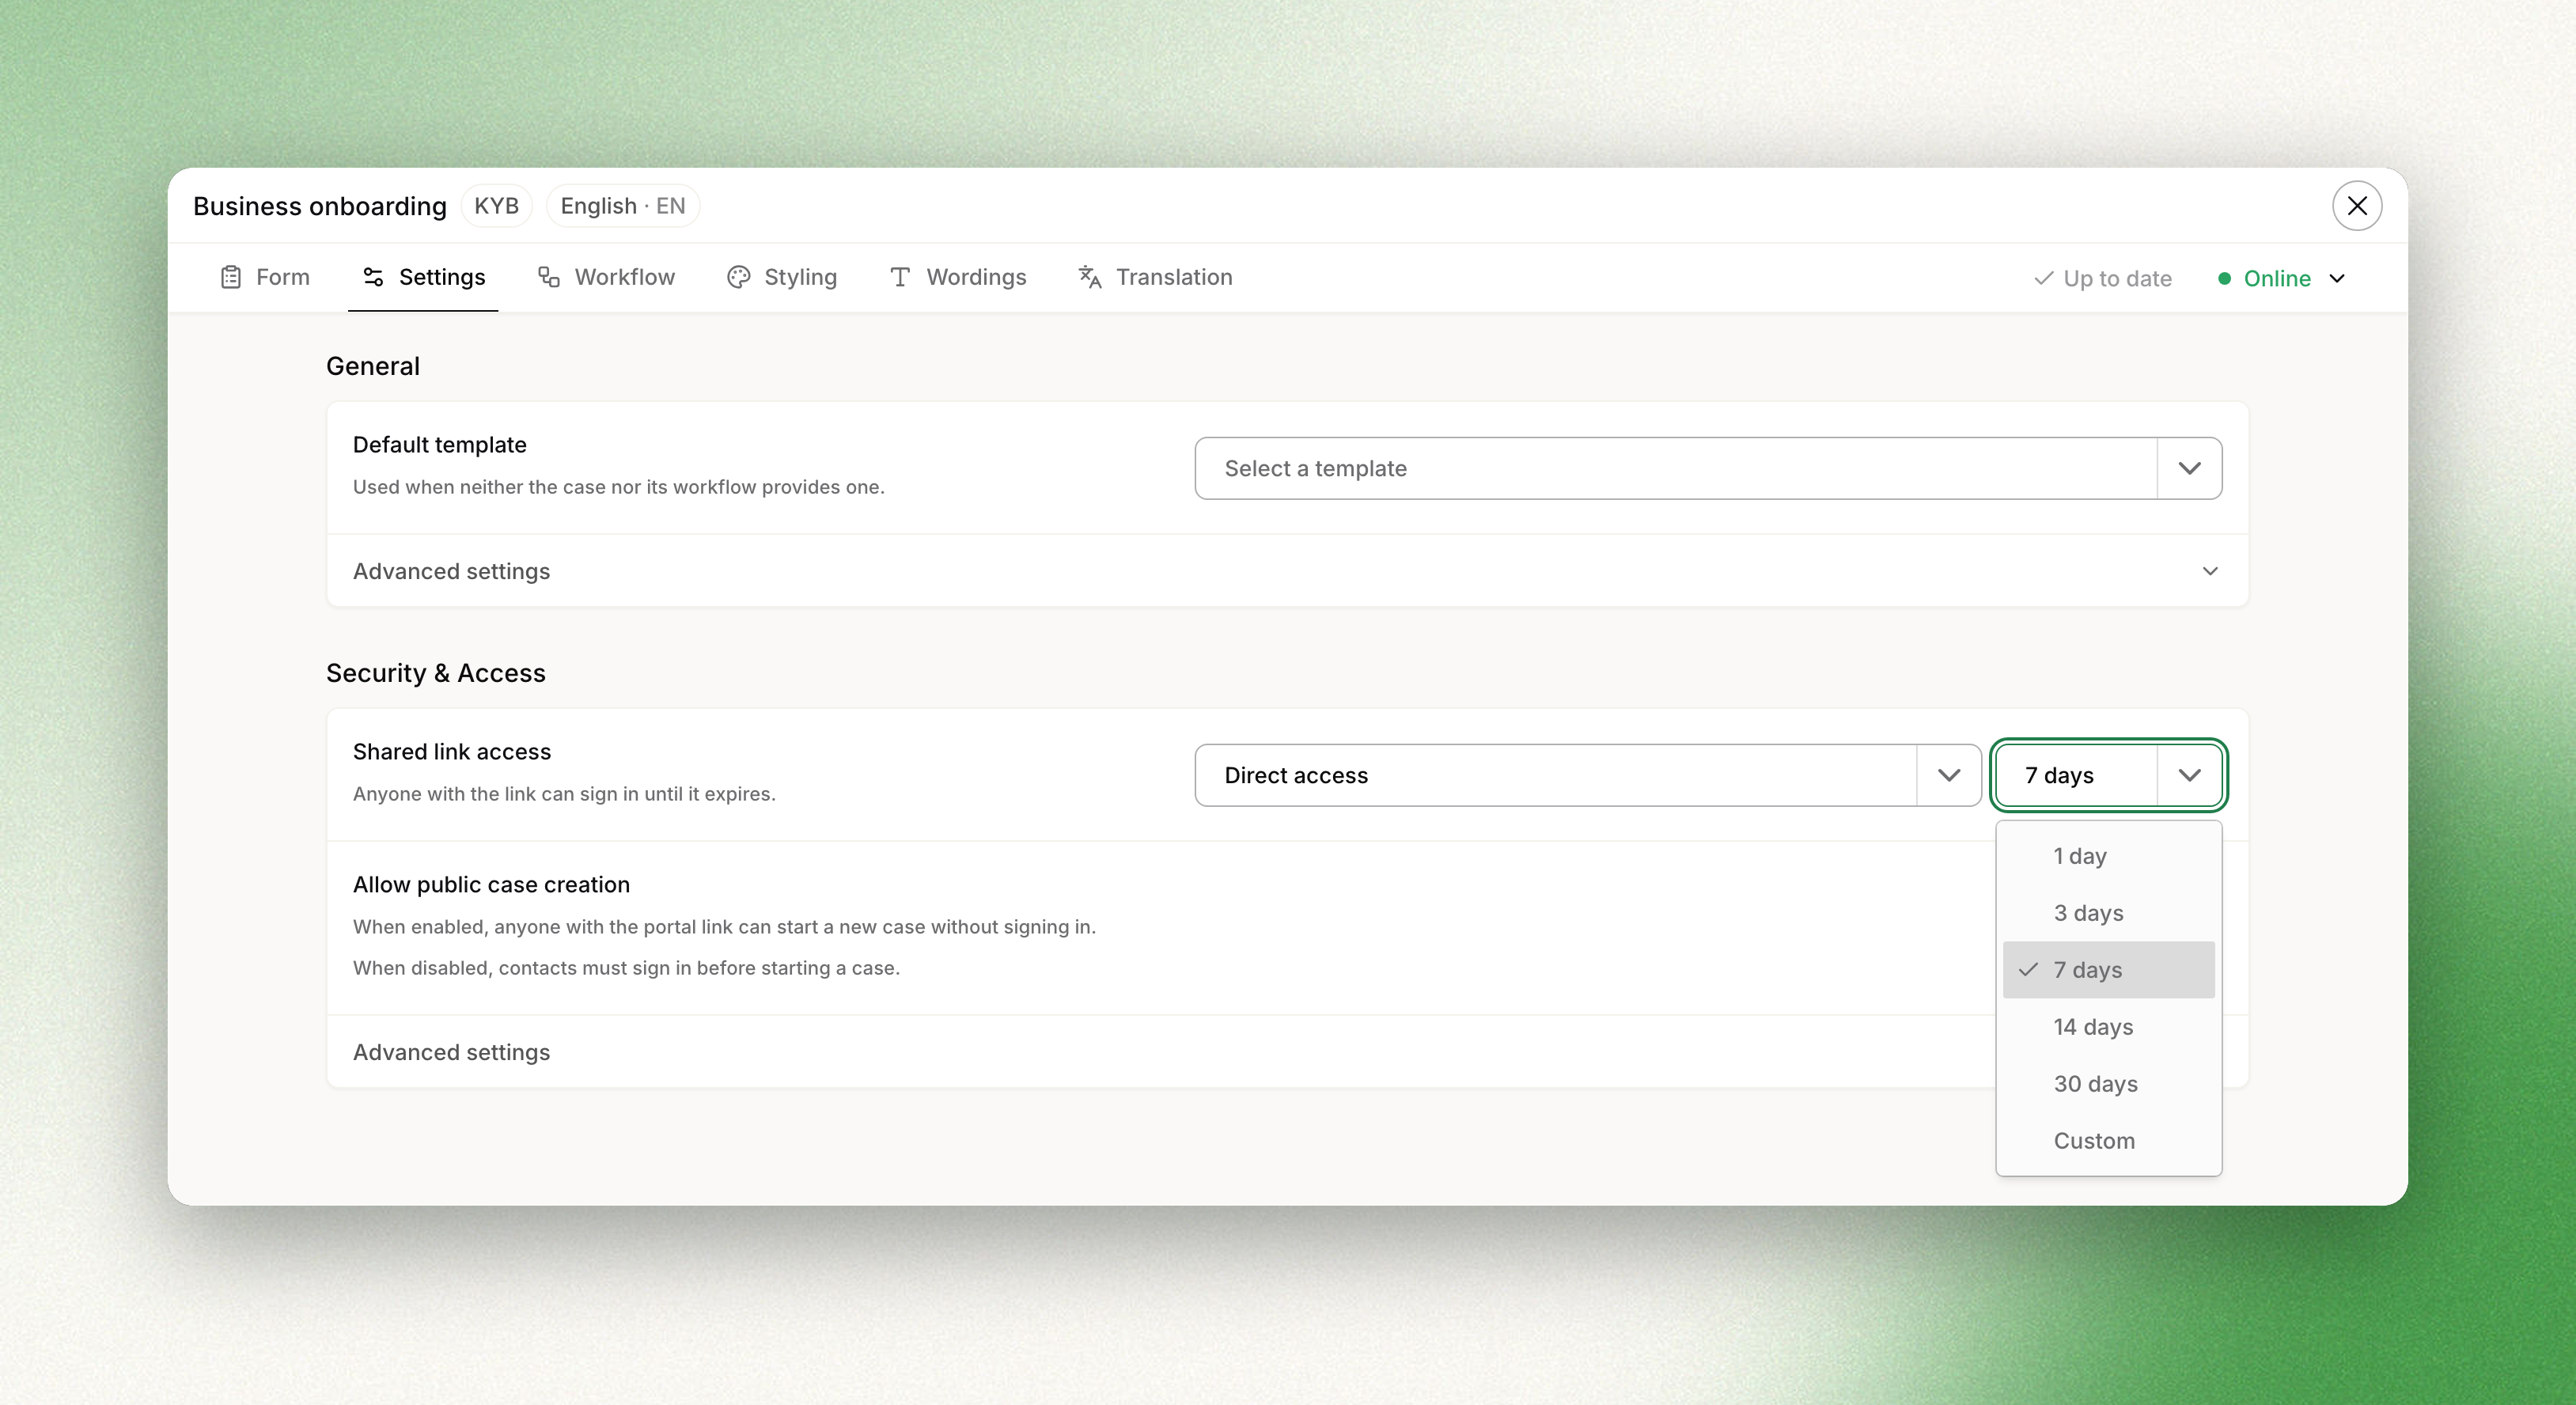Pick 30 days expiry option
The height and width of the screenshot is (1405, 2576).
tap(2109, 1084)
